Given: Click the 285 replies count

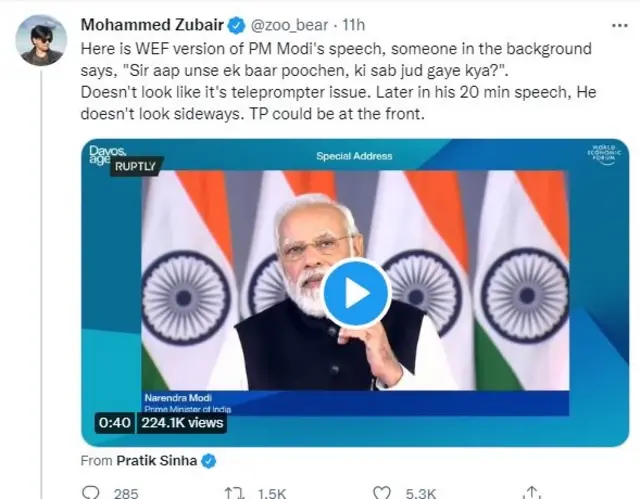Looking at the screenshot, I should pos(125,492).
